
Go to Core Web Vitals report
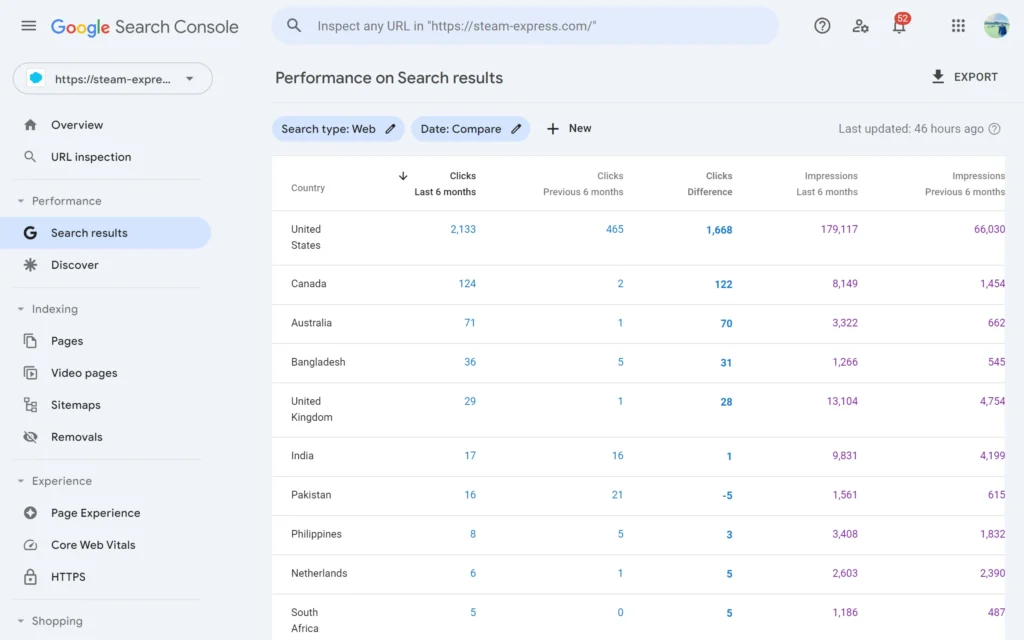tap(93, 545)
